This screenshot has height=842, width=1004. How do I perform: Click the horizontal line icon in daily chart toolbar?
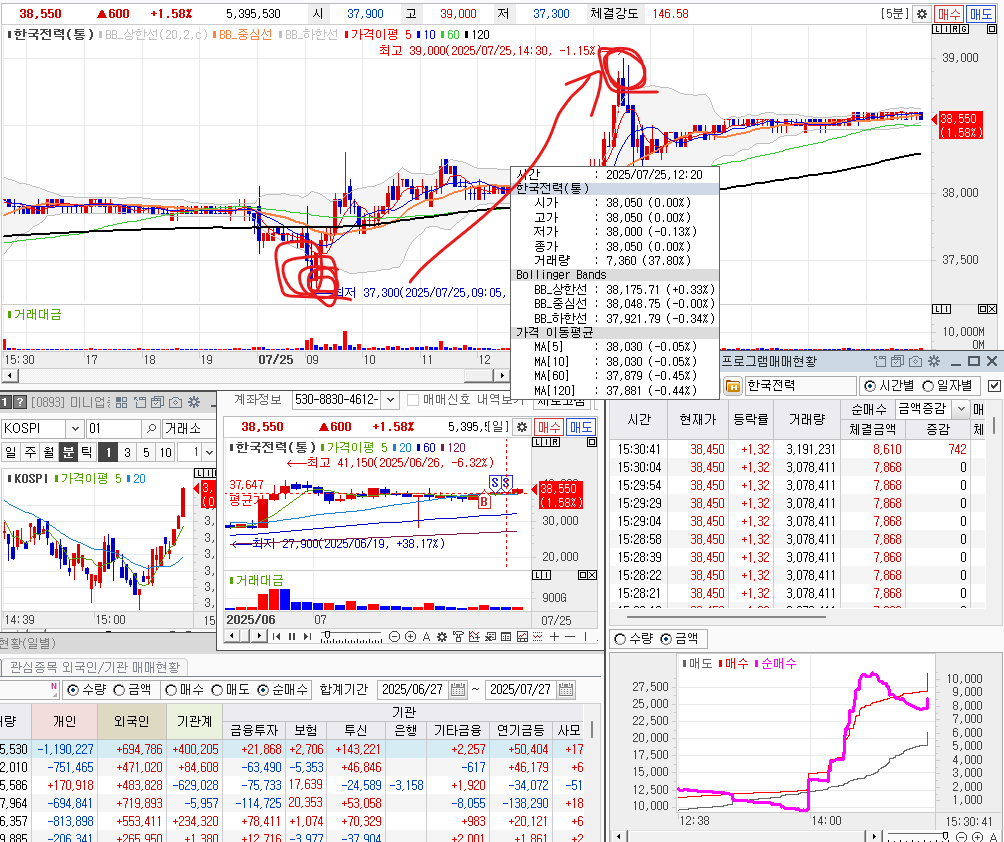569,636
